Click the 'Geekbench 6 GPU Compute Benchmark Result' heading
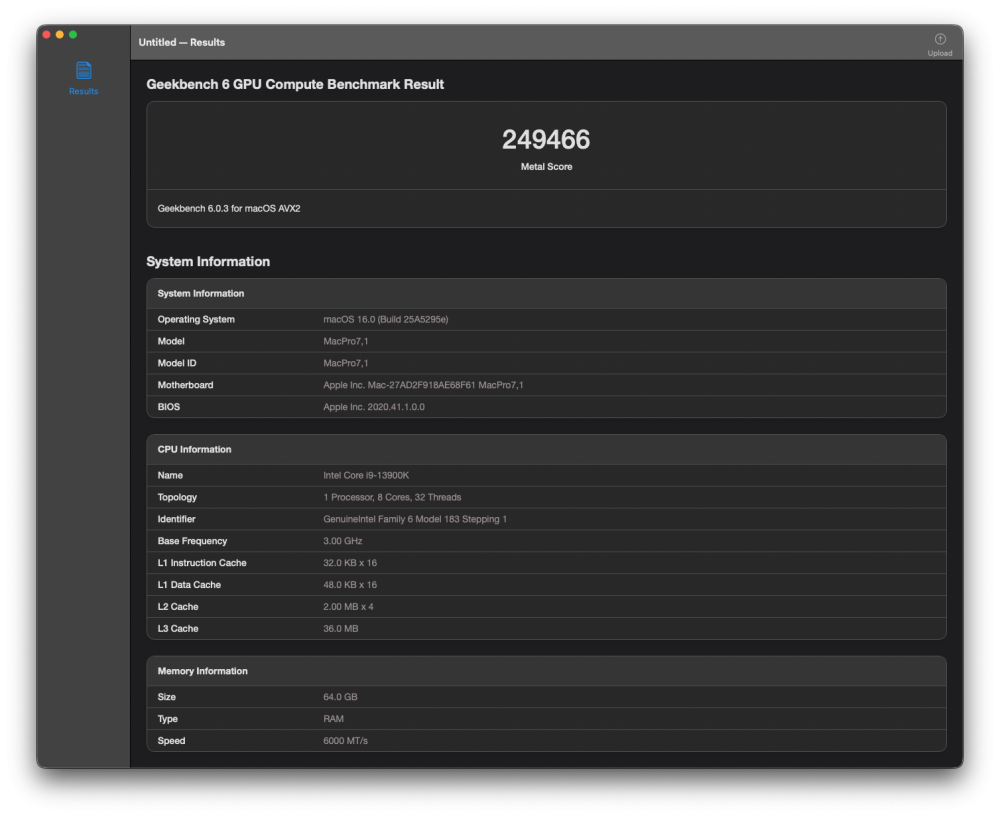1000x817 pixels. [295, 84]
